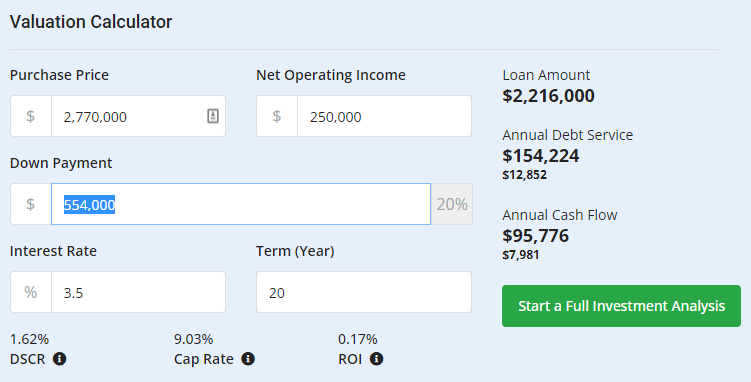
Task: Click the Term (Year) input field
Action: coord(364,292)
